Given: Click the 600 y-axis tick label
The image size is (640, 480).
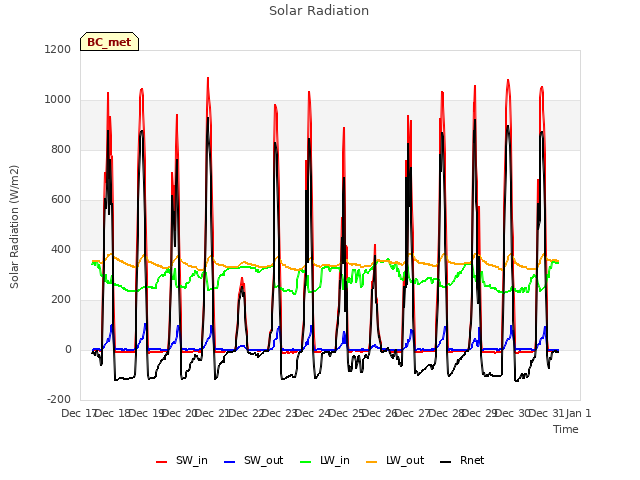Looking at the screenshot, I should point(61,200).
